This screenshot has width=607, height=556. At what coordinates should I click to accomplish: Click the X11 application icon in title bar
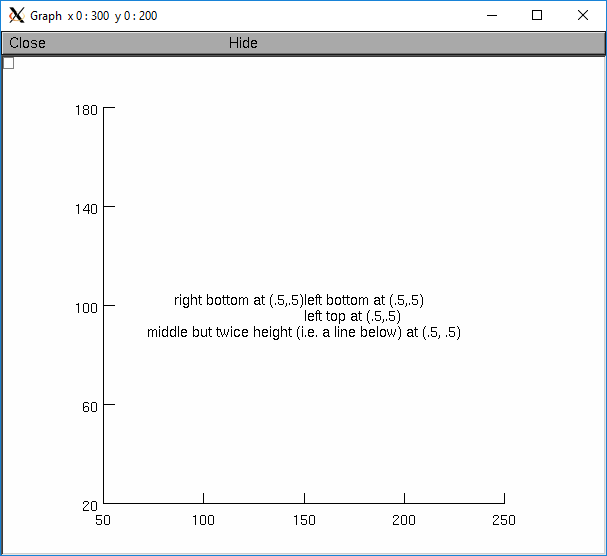pyautogui.click(x=16, y=15)
